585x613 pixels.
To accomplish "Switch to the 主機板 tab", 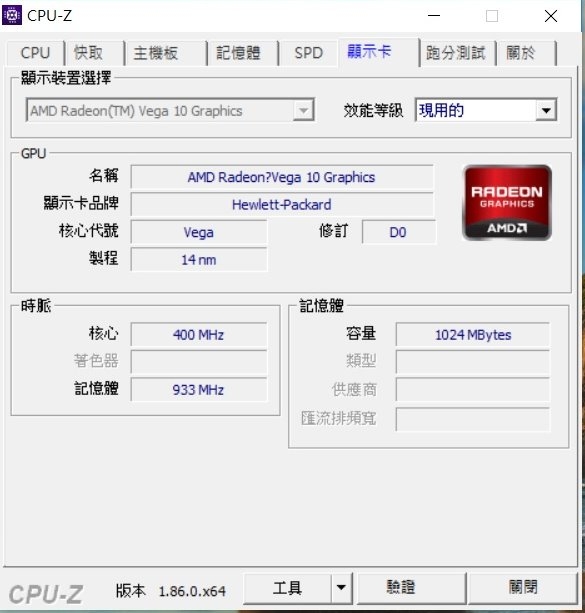I will [165, 53].
